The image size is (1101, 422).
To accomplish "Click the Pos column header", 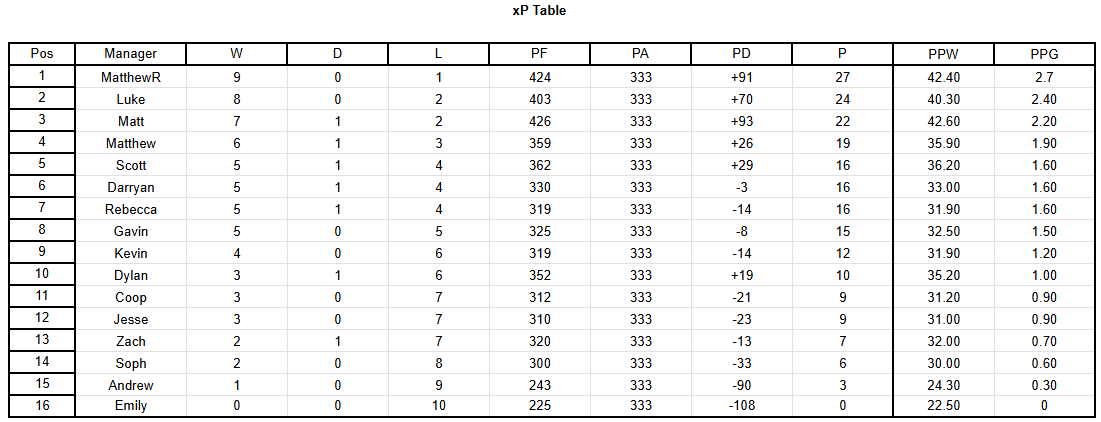I will pyautogui.click(x=41, y=54).
